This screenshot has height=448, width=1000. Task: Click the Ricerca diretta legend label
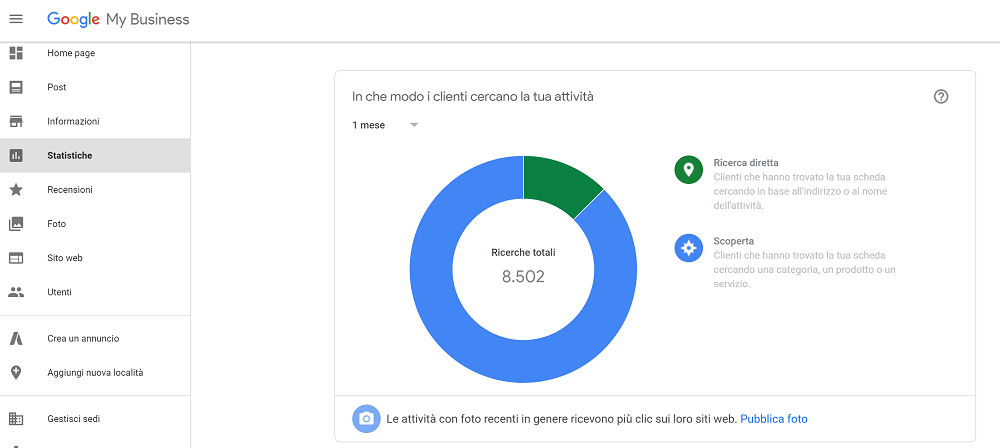click(746, 163)
